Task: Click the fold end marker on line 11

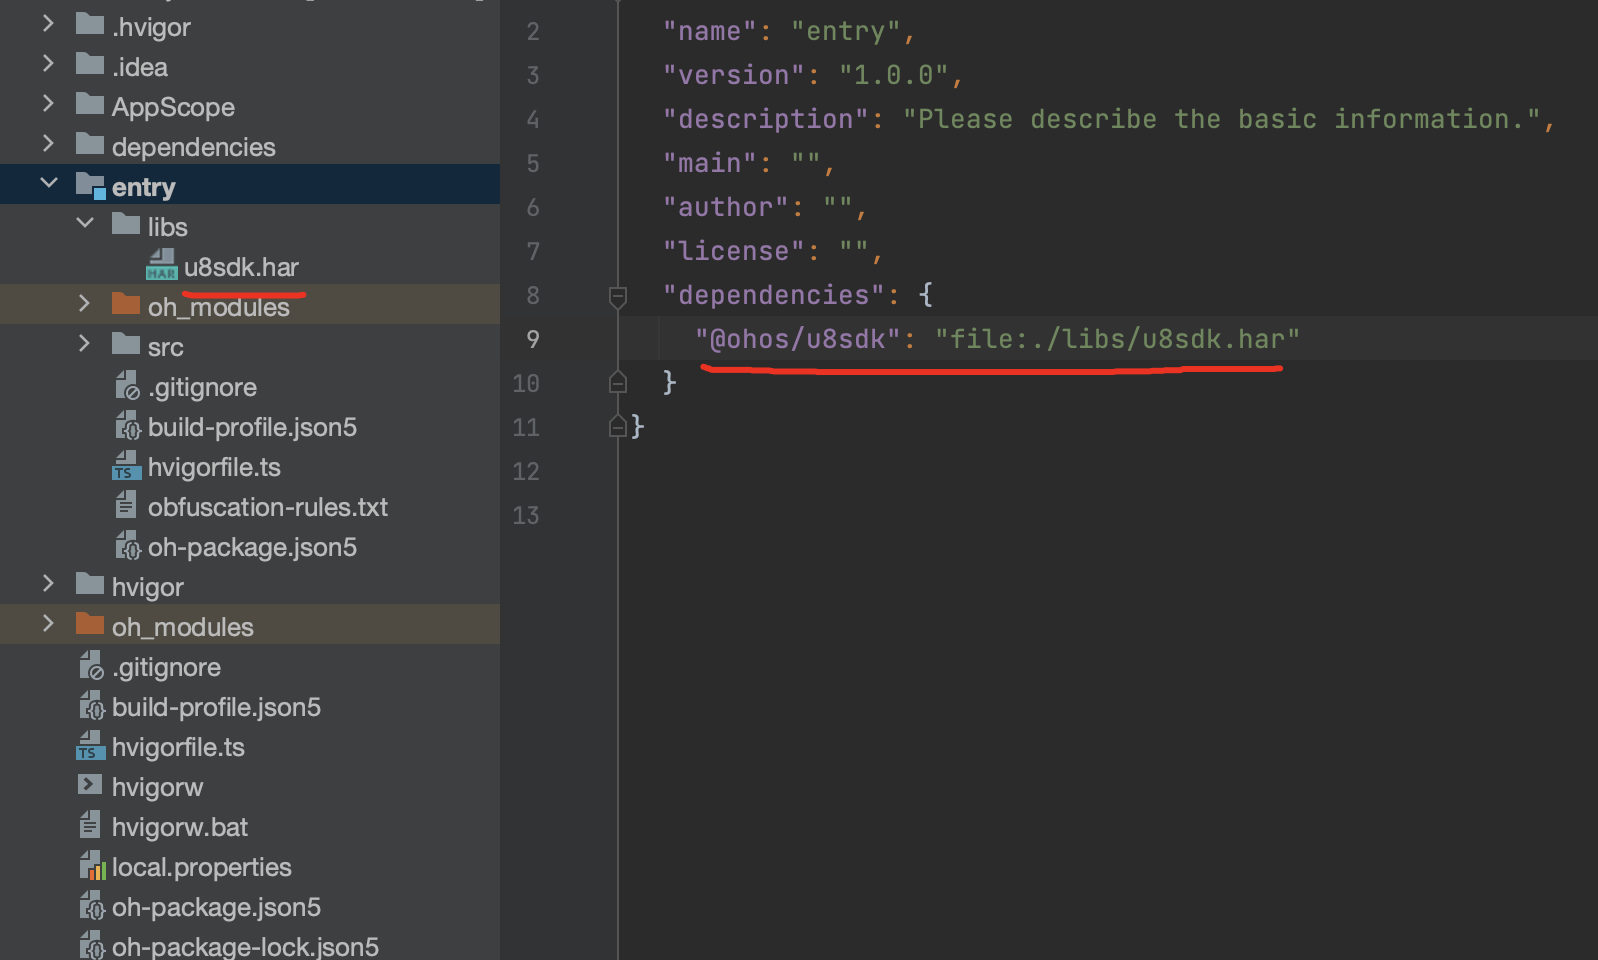Action: [x=618, y=426]
